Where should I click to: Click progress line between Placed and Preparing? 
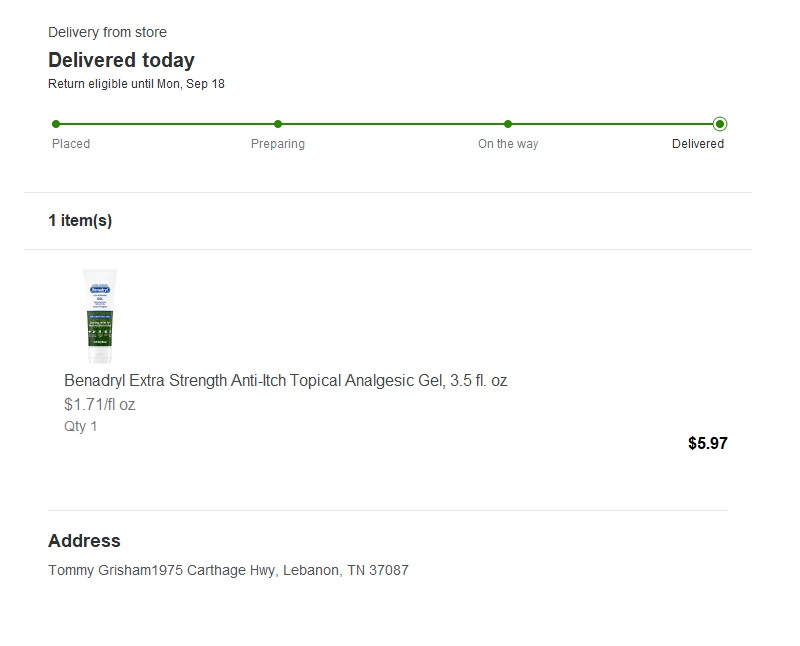point(167,124)
